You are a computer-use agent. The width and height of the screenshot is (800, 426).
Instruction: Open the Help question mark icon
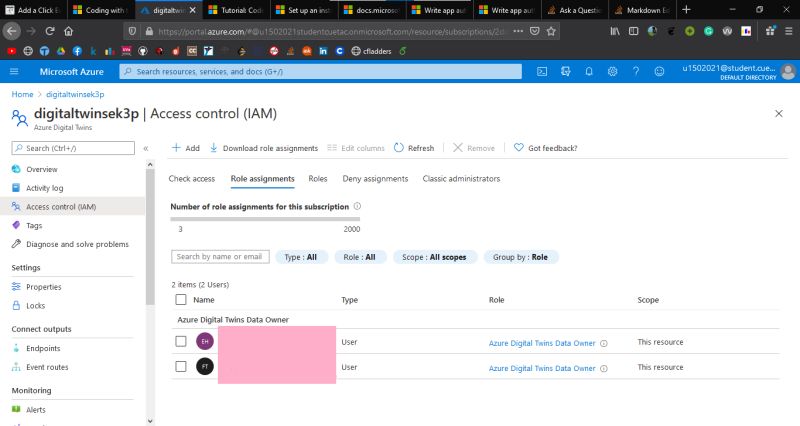click(x=636, y=71)
